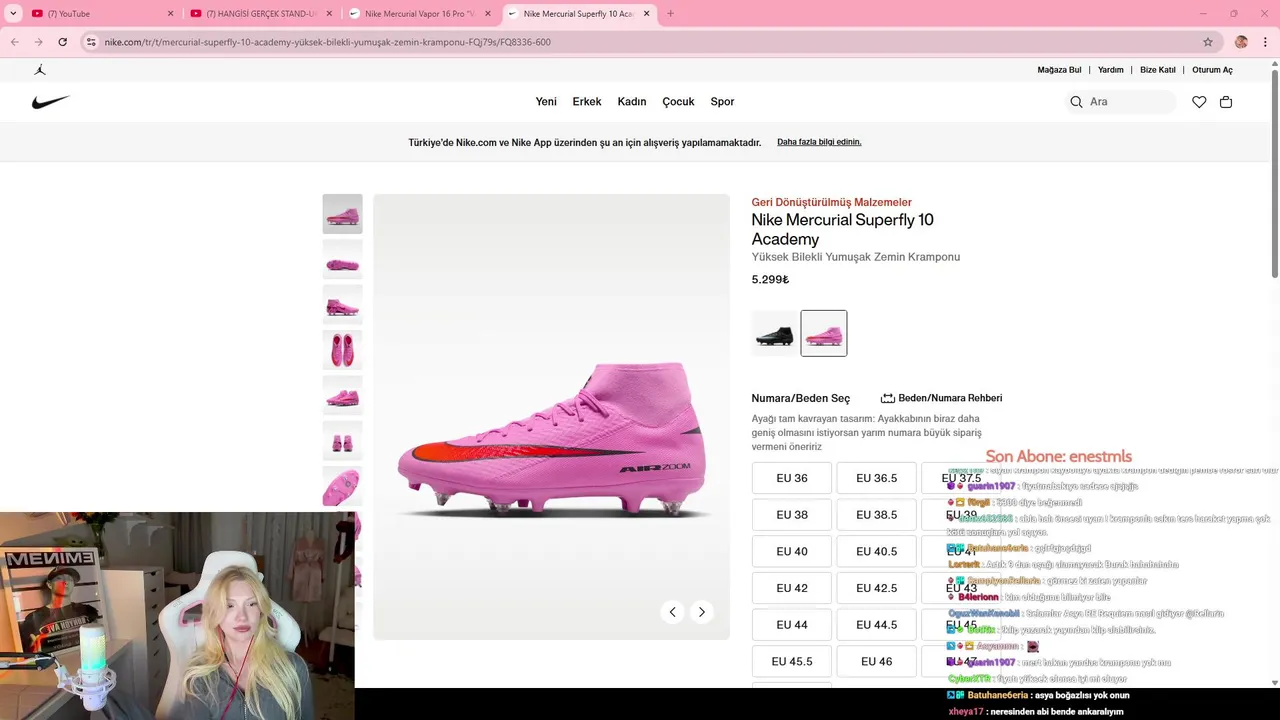
Task: Open the Çocuk menu
Action: (678, 102)
